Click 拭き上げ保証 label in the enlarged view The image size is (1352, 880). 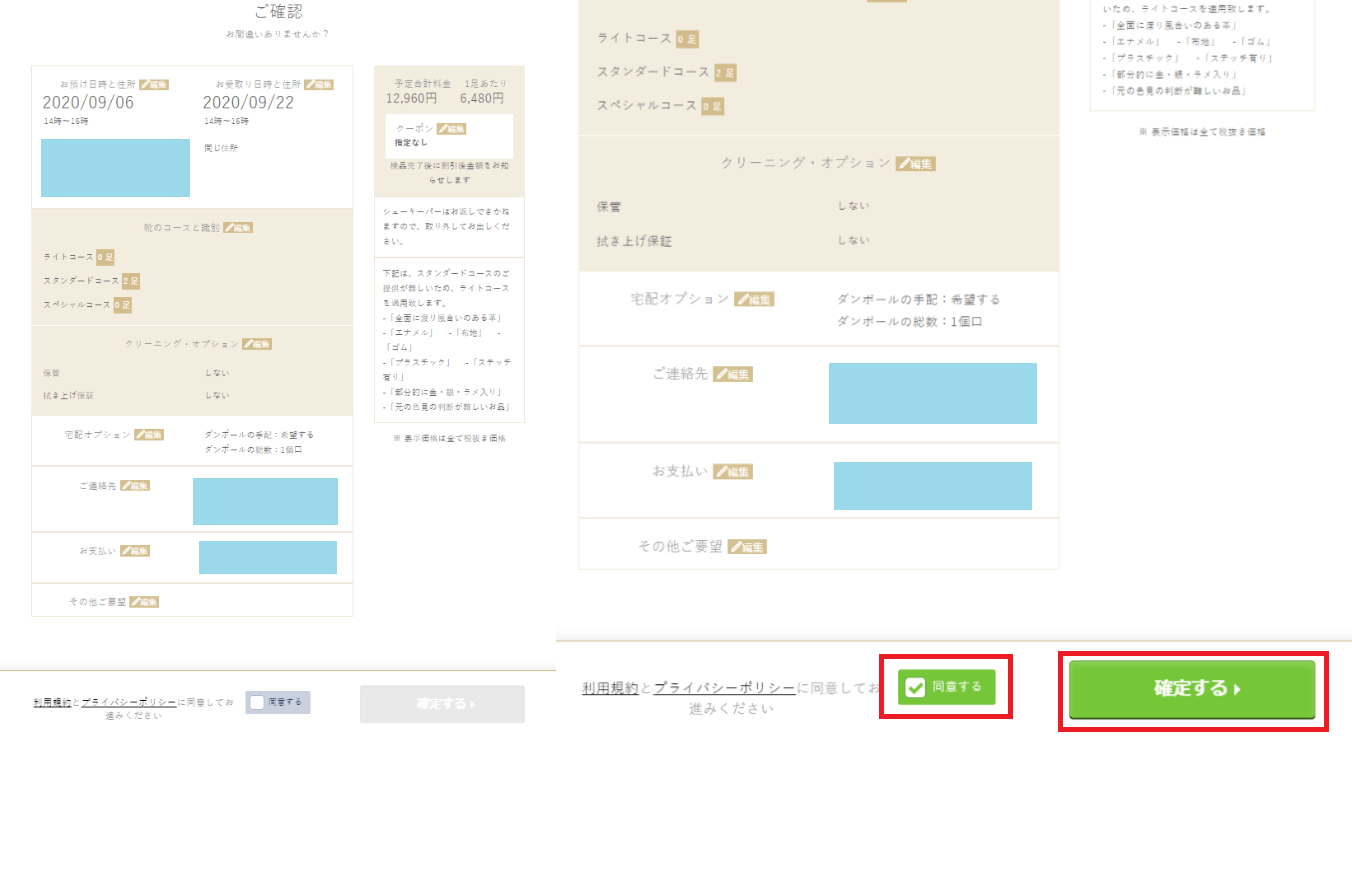(634, 241)
